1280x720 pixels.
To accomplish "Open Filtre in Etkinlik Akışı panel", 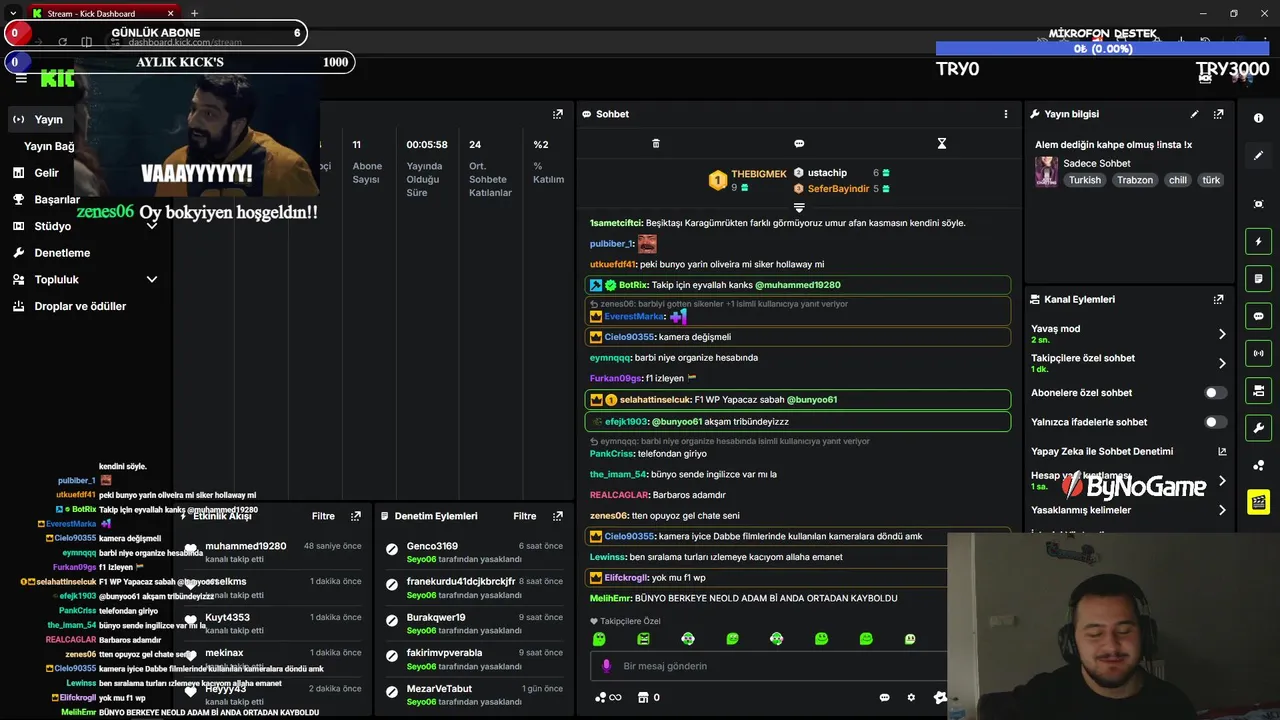I will click(x=323, y=516).
